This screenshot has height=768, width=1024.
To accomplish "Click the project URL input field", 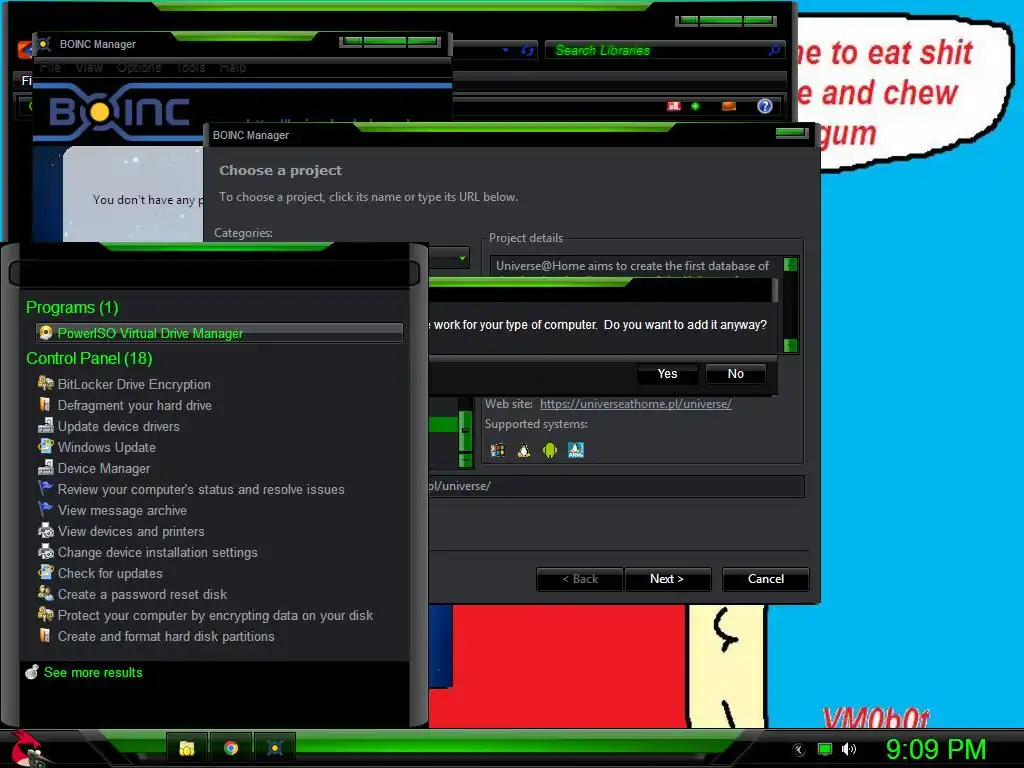I will [616, 486].
